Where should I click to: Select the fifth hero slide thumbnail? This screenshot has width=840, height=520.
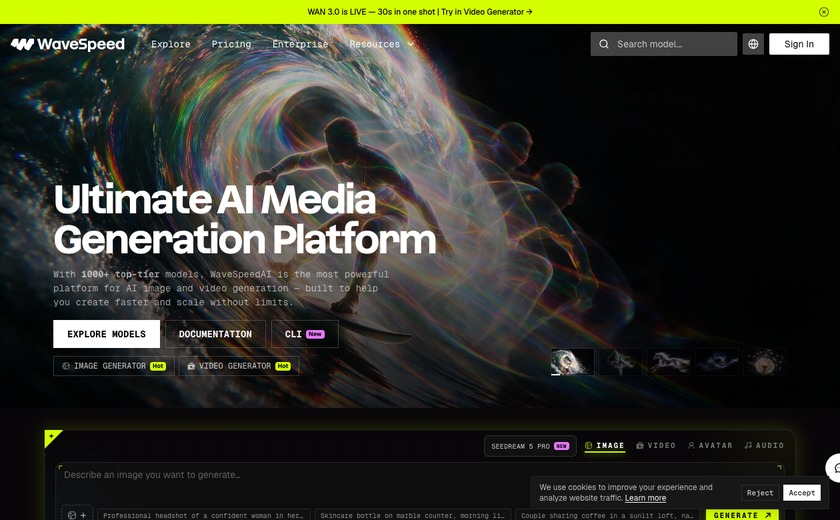tap(764, 361)
